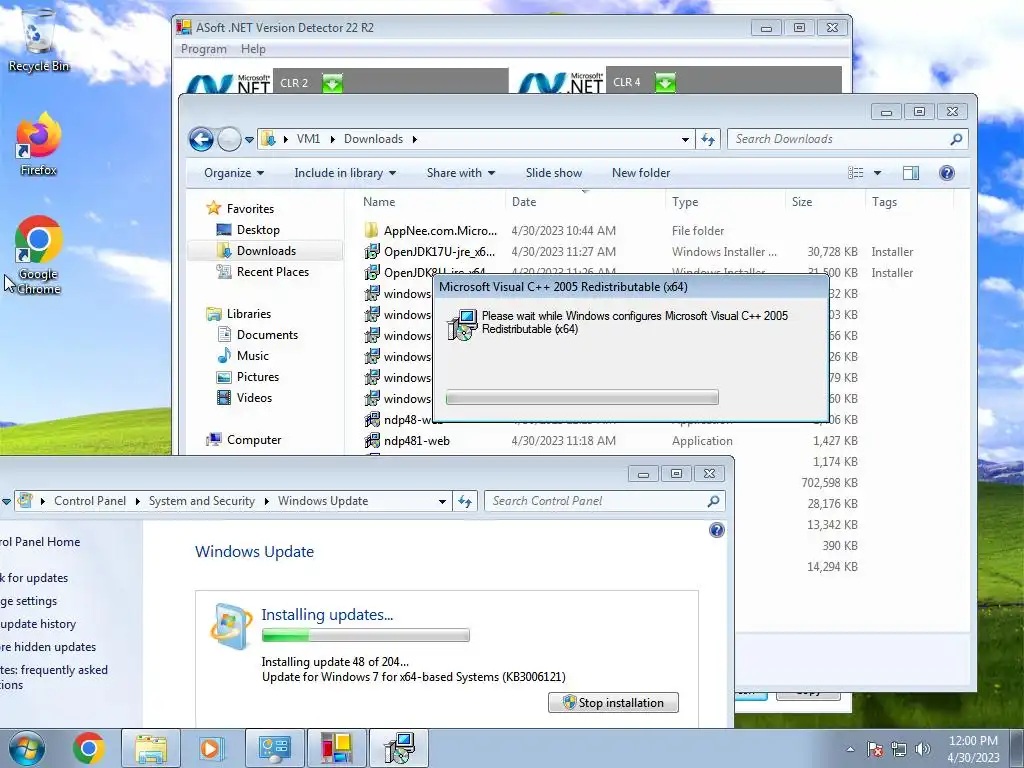This screenshot has height=768, width=1024.
Task: Switch to the Control Panel taskbar button
Action: [x=274, y=748]
